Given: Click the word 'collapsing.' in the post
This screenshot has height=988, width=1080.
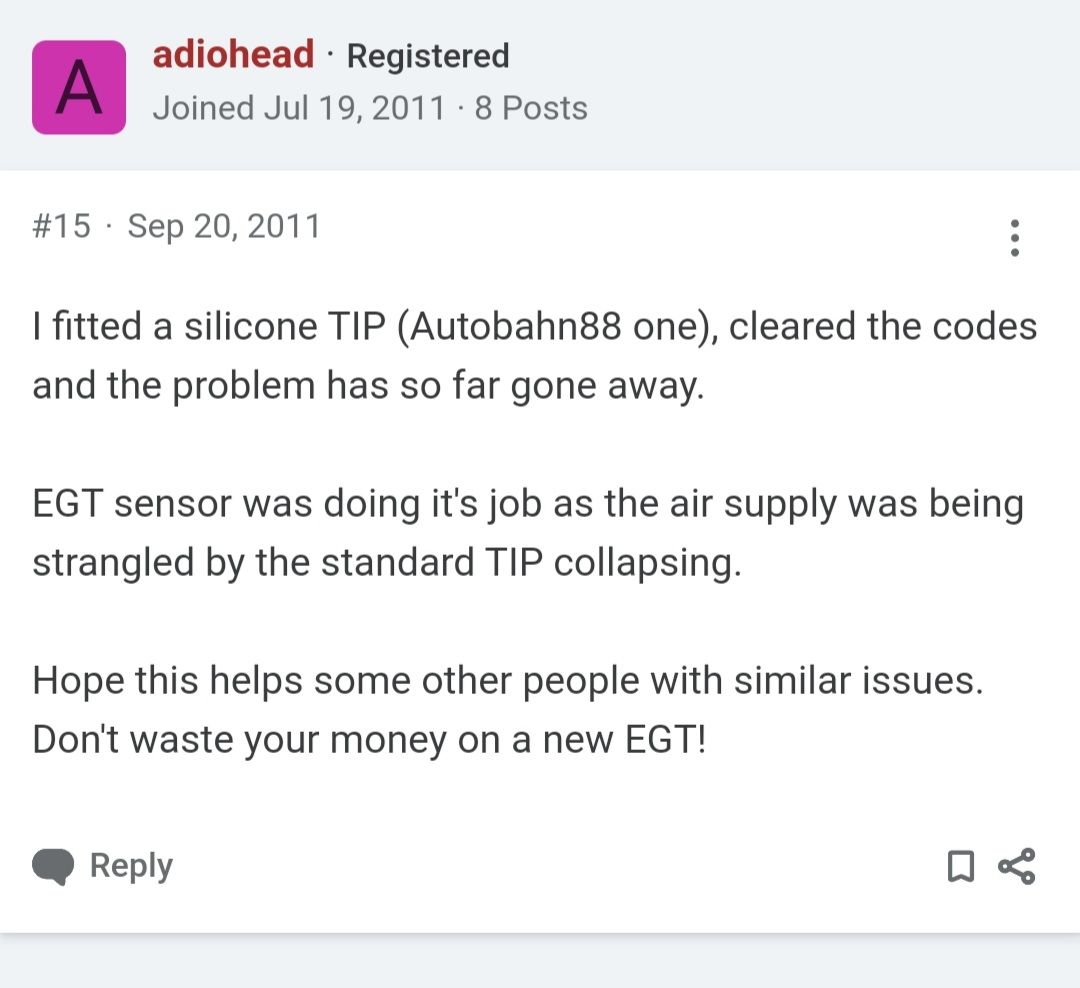Looking at the screenshot, I should [648, 563].
